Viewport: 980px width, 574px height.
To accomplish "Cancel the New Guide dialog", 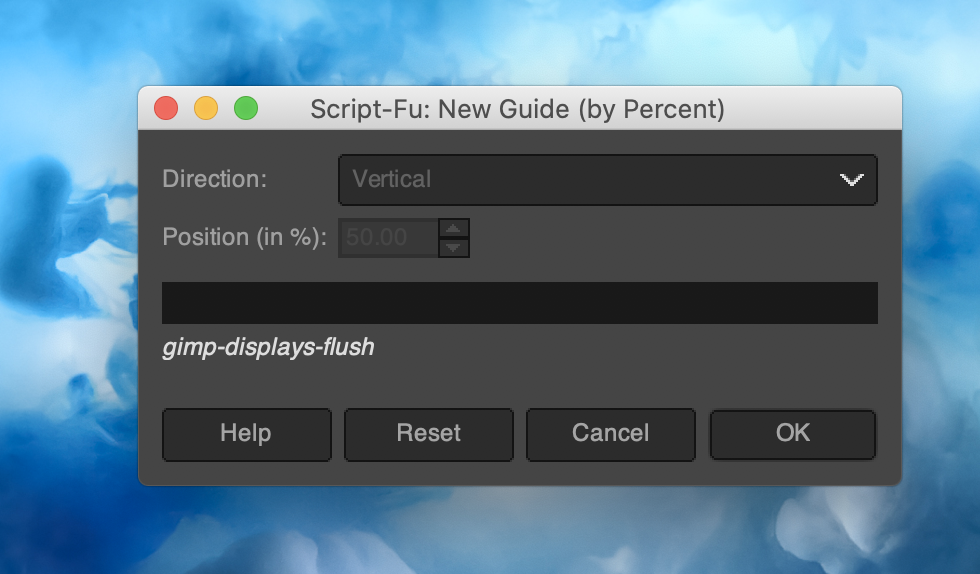I will point(610,434).
